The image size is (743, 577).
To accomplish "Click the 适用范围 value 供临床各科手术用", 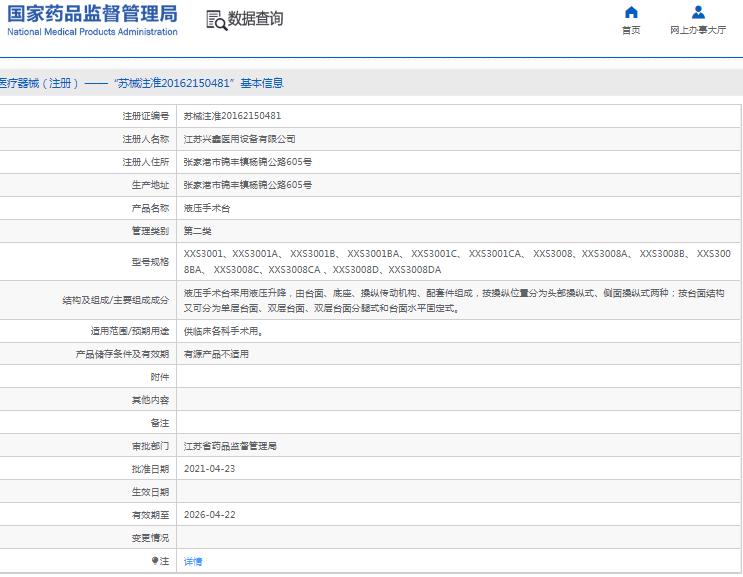I will (x=223, y=330).
